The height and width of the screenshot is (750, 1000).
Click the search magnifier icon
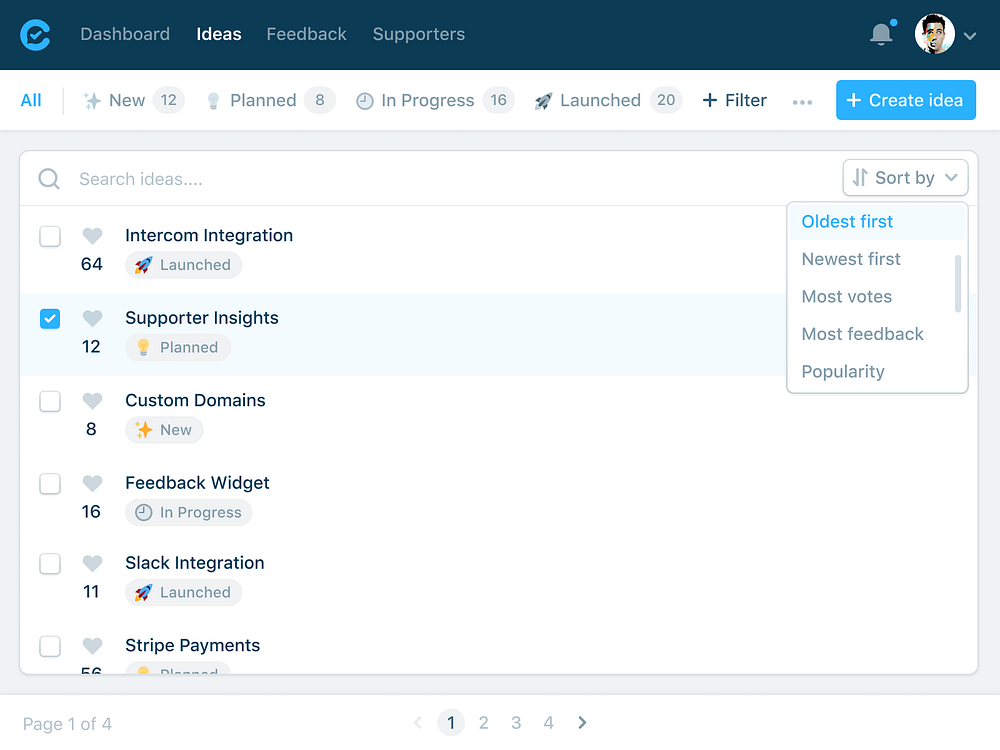[x=49, y=178]
